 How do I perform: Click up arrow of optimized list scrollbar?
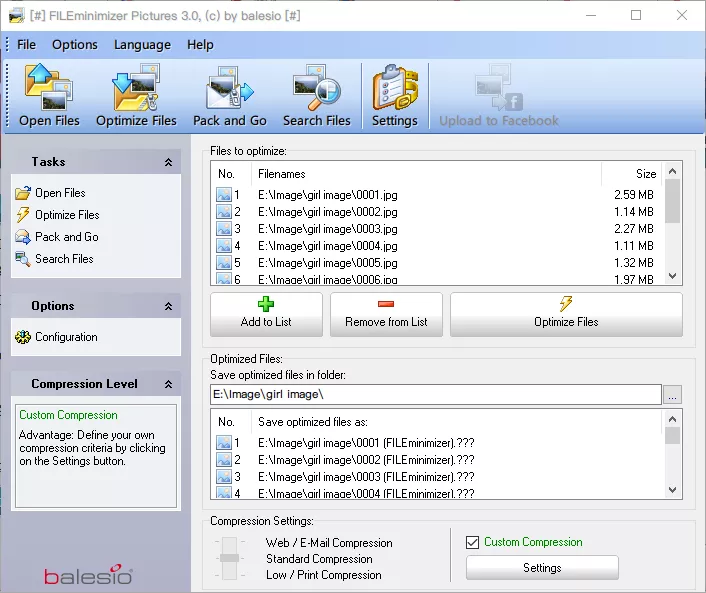click(673, 419)
